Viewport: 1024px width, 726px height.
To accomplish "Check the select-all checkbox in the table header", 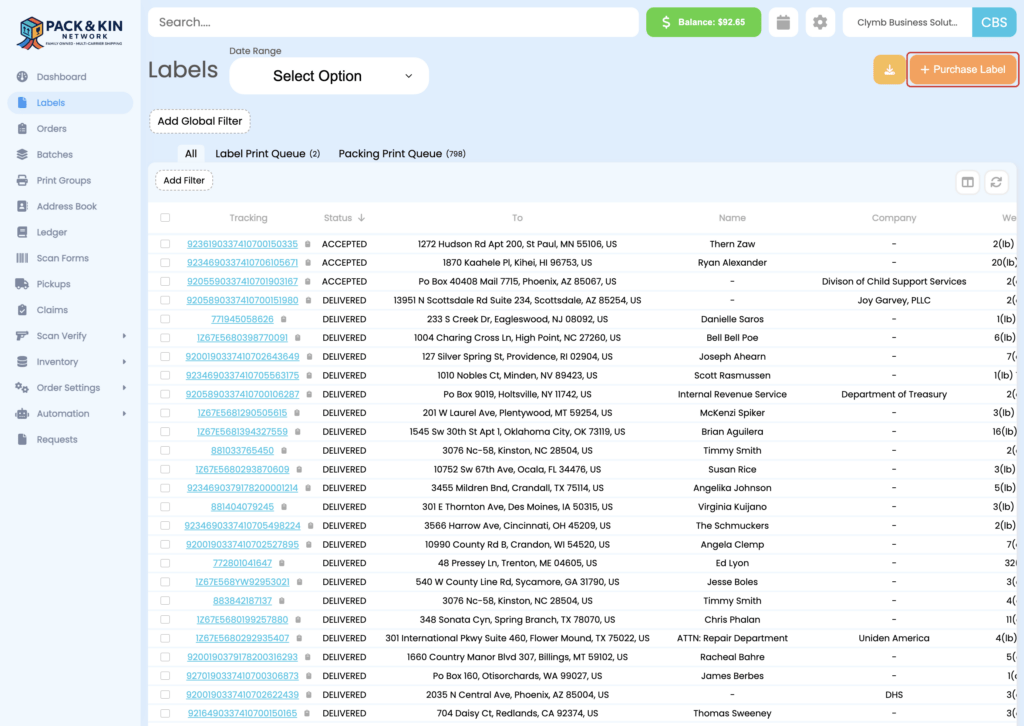I will (165, 217).
